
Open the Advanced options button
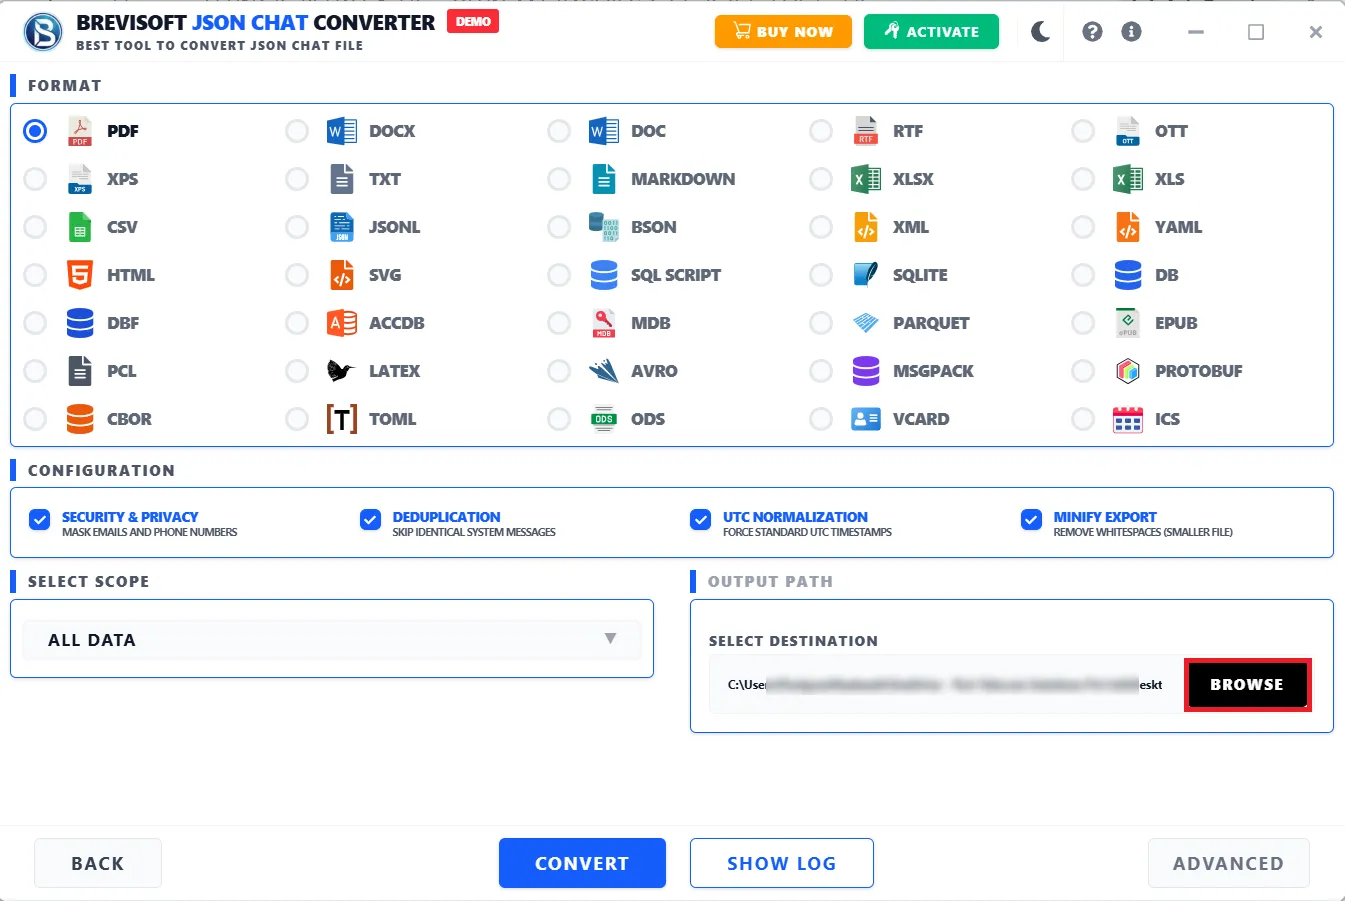pos(1228,863)
